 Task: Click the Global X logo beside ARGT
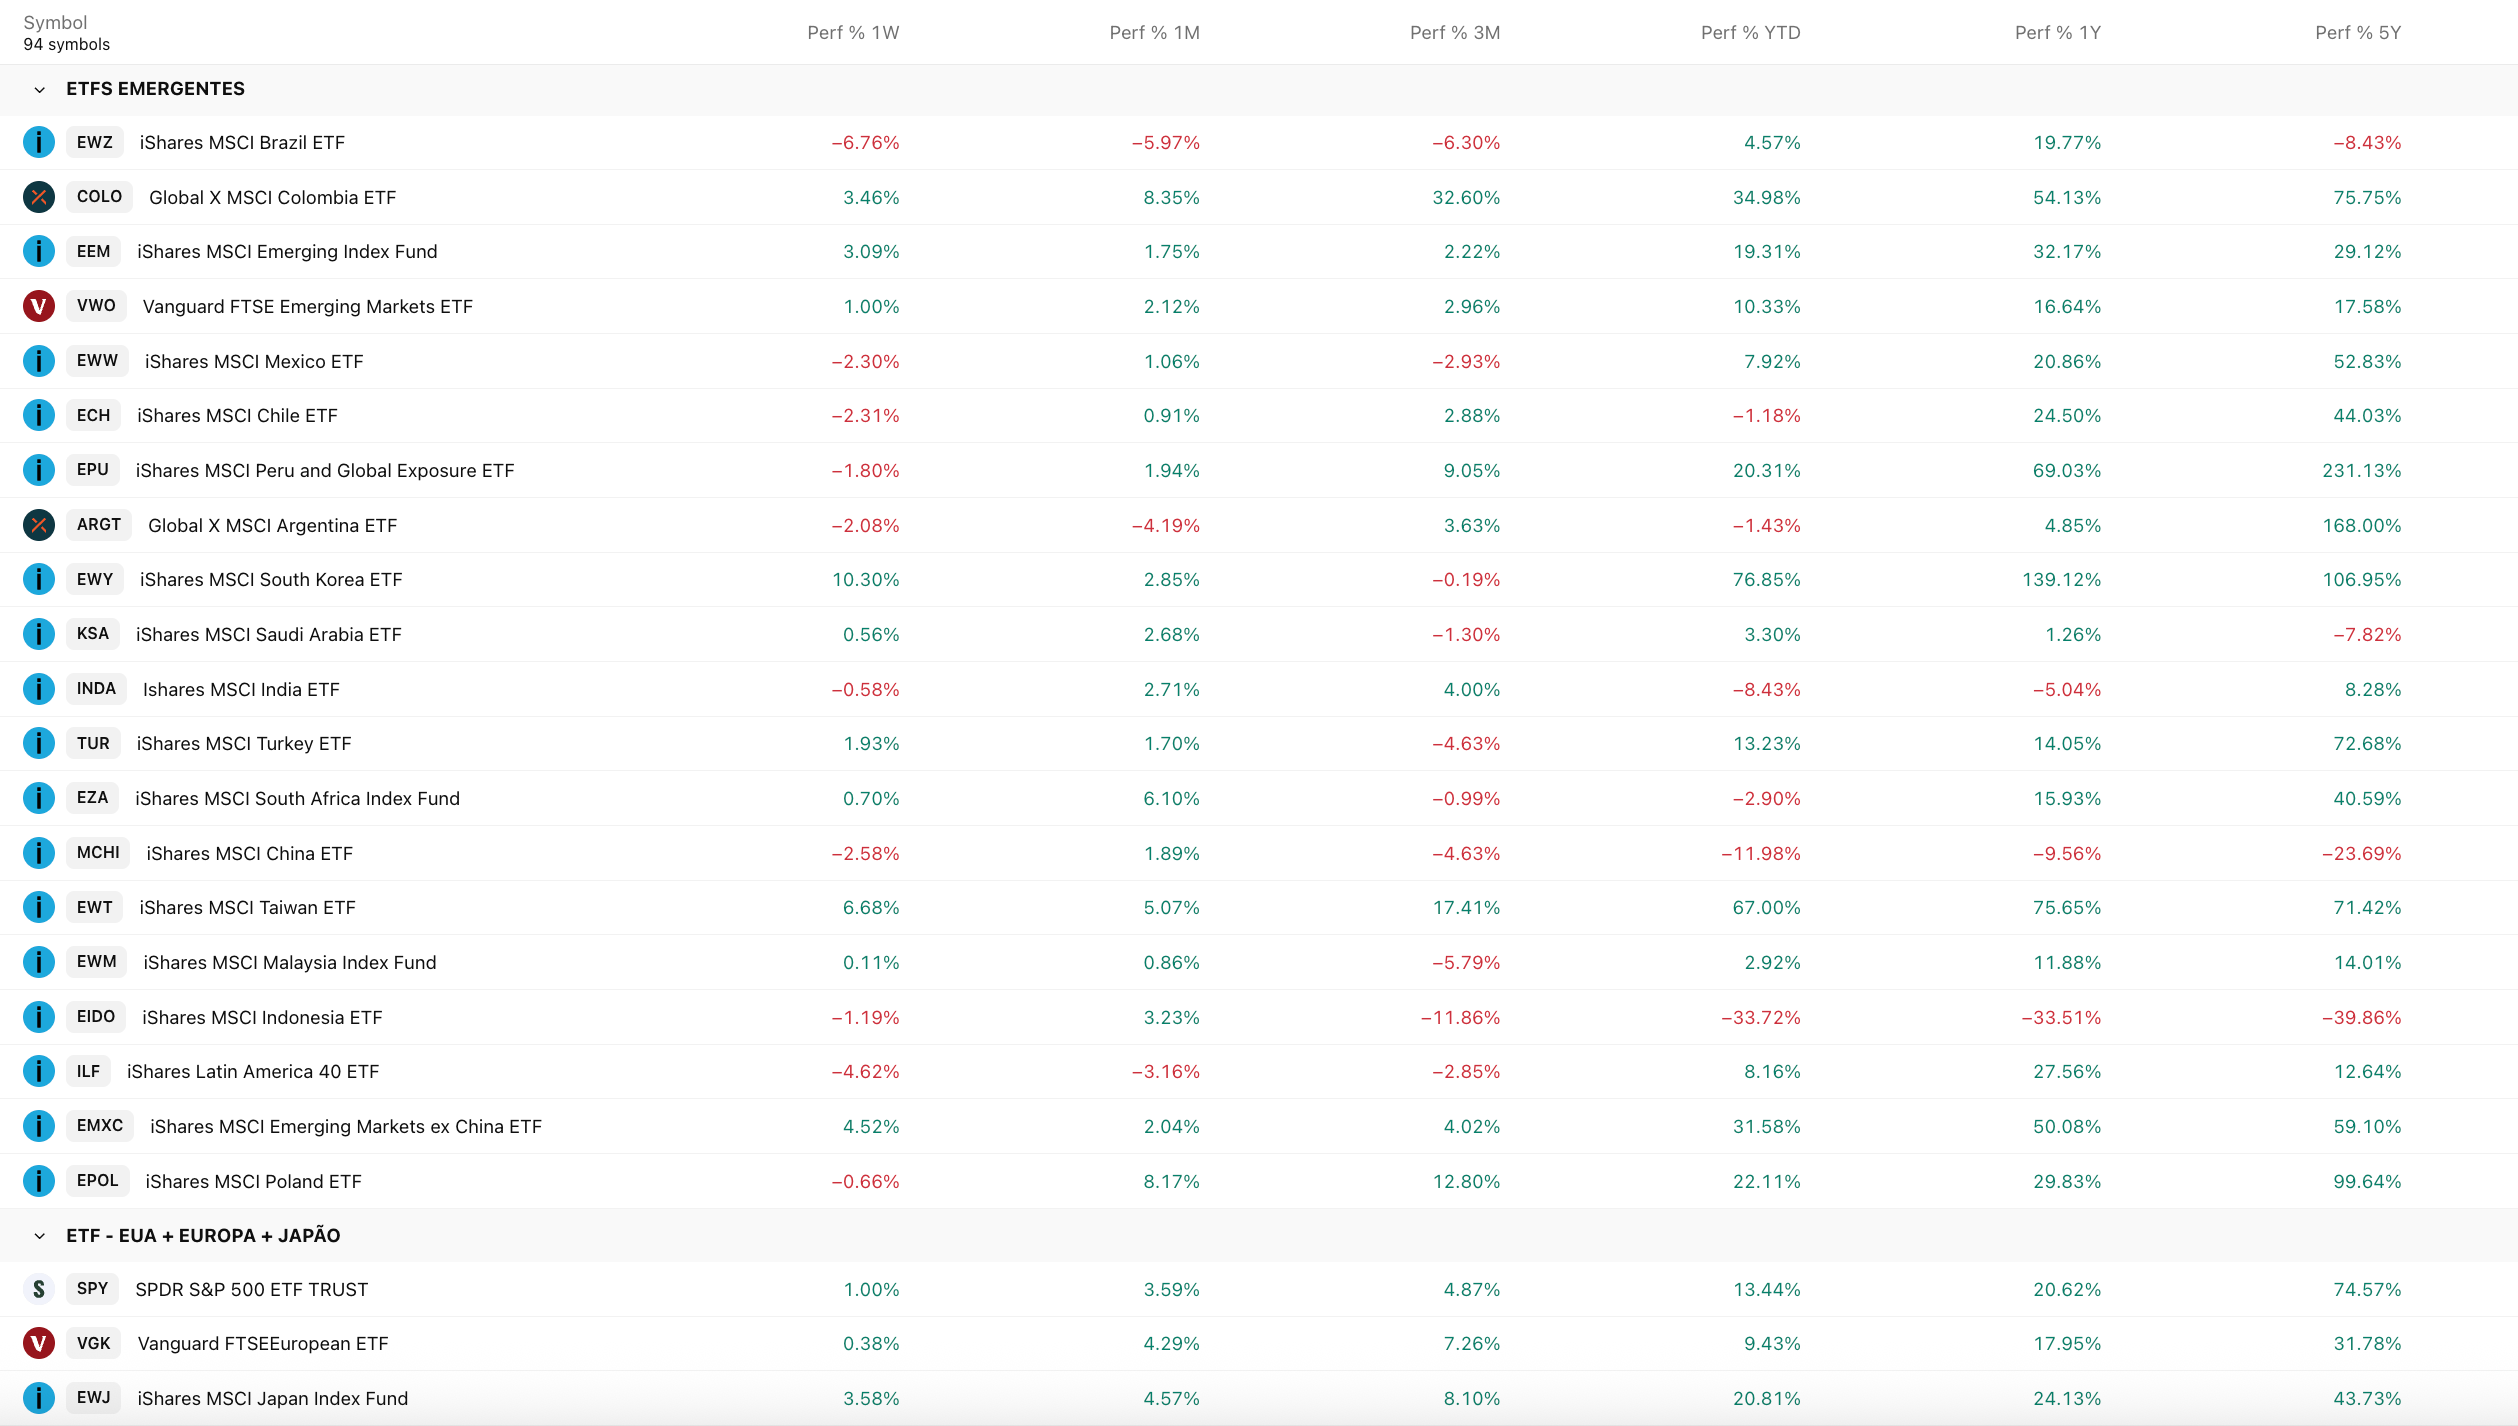pos(39,525)
